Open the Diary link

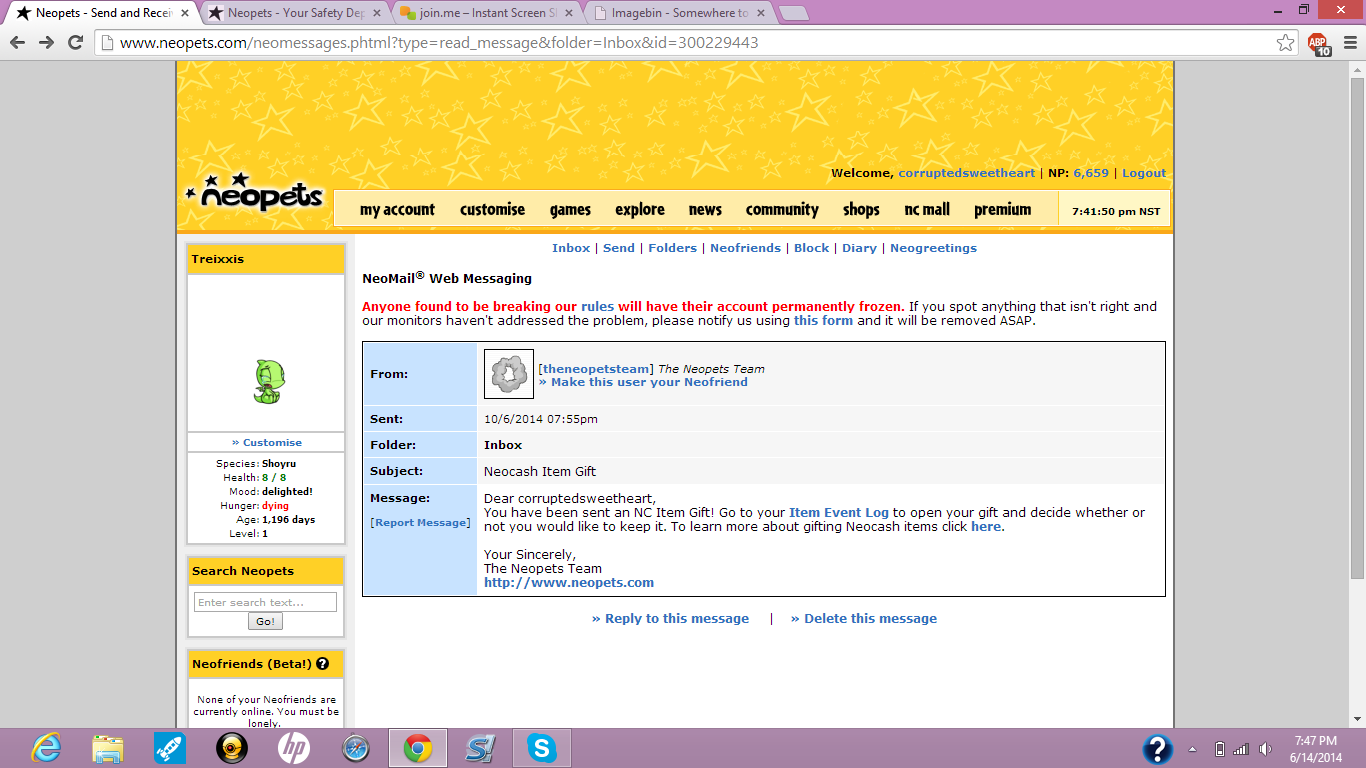pos(859,248)
